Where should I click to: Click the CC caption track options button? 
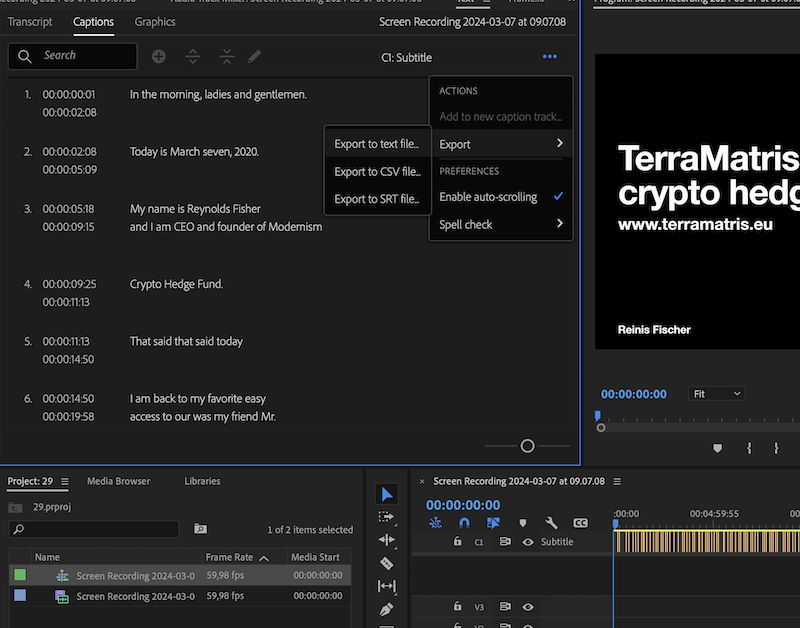tap(580, 523)
